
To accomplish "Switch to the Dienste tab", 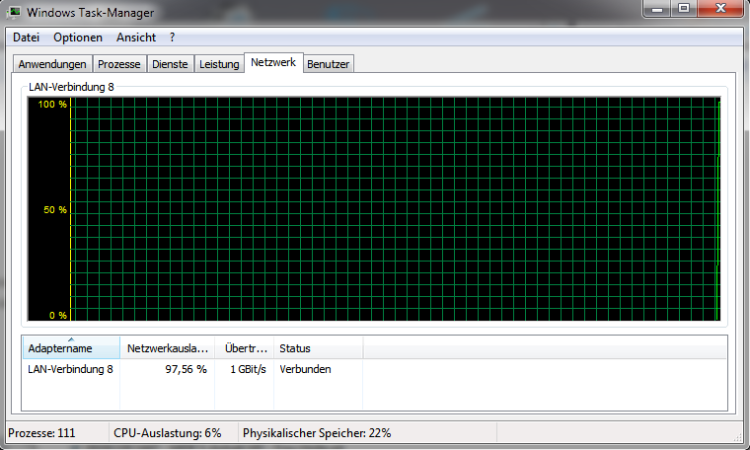I will coord(169,64).
